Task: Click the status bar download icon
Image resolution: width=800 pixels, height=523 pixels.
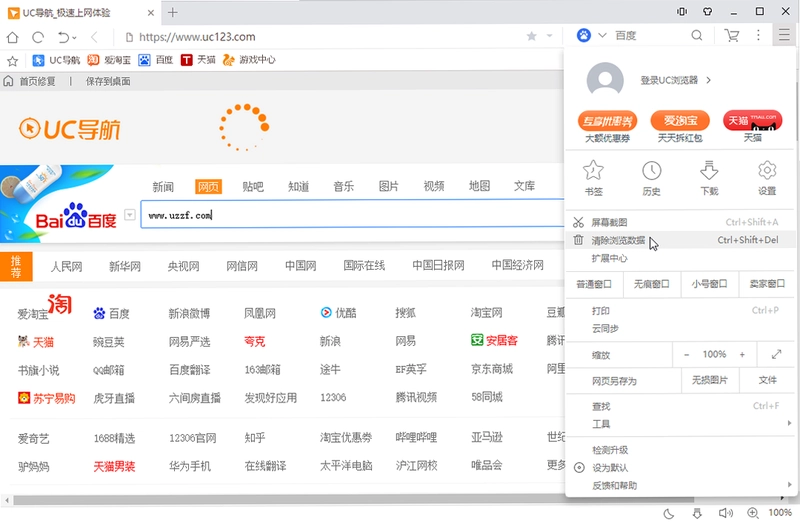Action: [697, 513]
